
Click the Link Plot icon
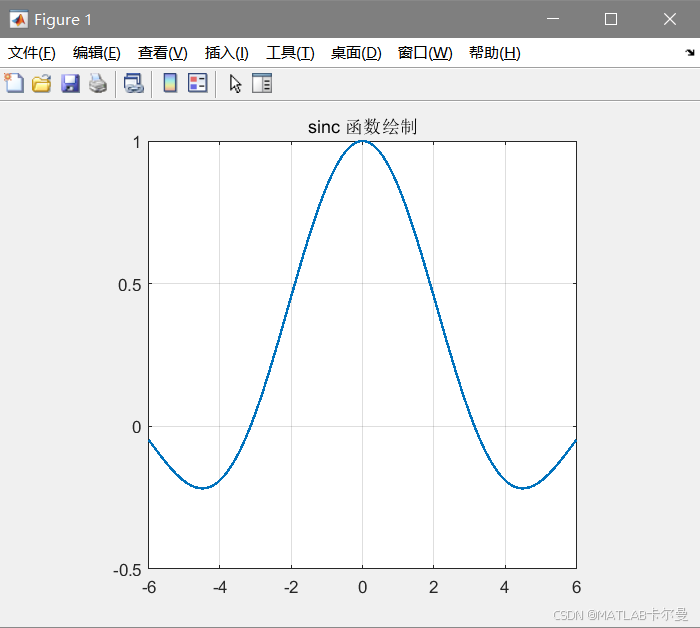tap(133, 83)
